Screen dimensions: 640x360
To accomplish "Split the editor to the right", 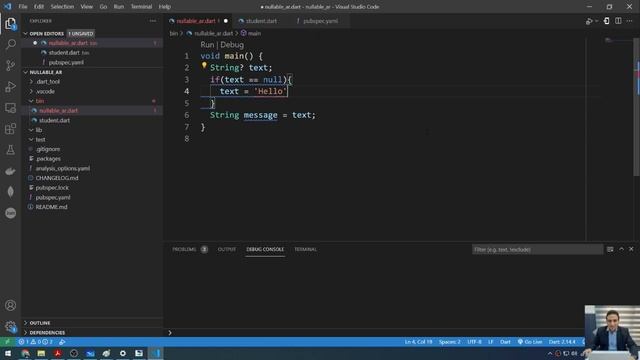I will click(618, 21).
